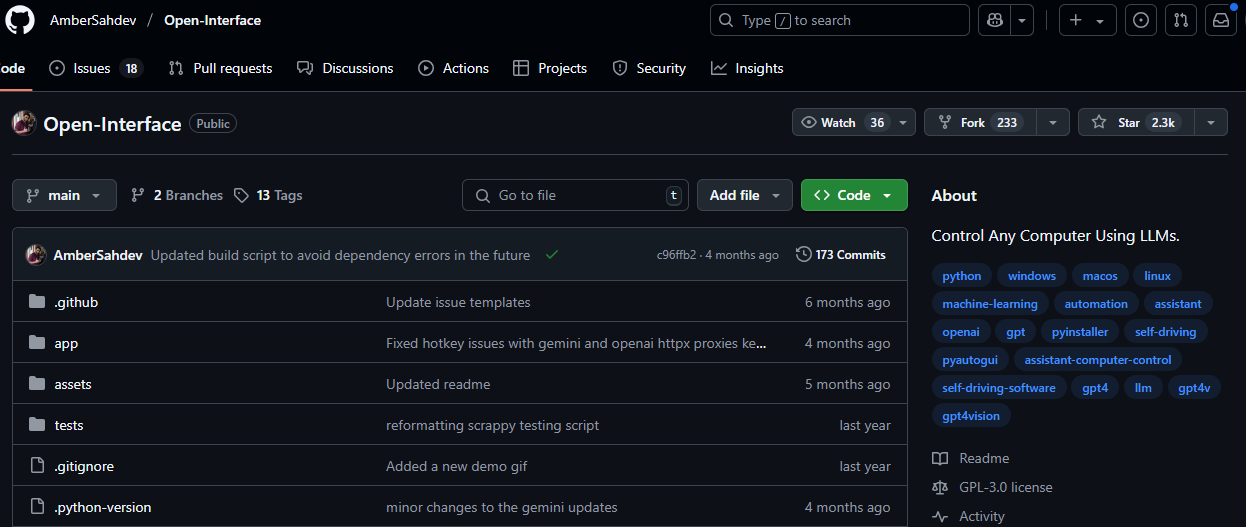
Task: Open the Code tab at left edge
Action: coord(12,68)
